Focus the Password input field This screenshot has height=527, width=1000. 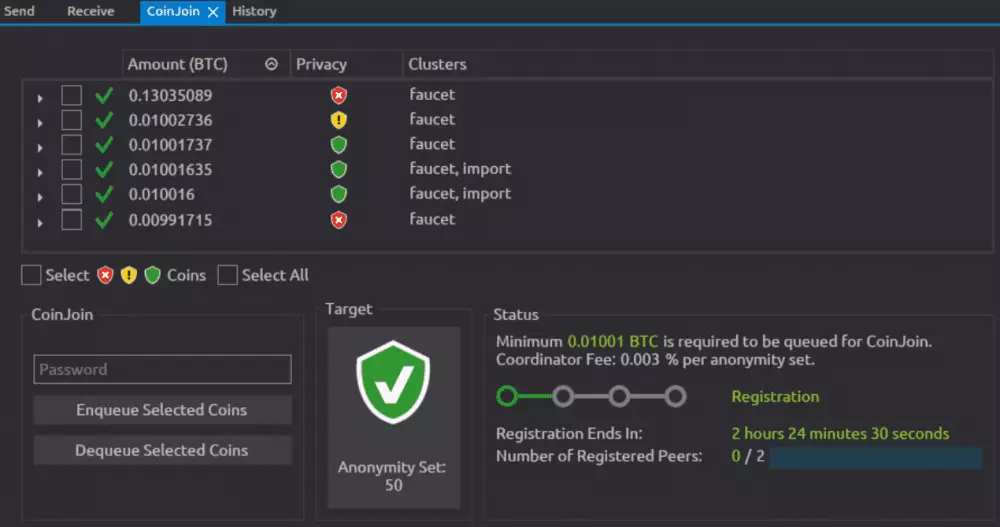tap(162, 369)
